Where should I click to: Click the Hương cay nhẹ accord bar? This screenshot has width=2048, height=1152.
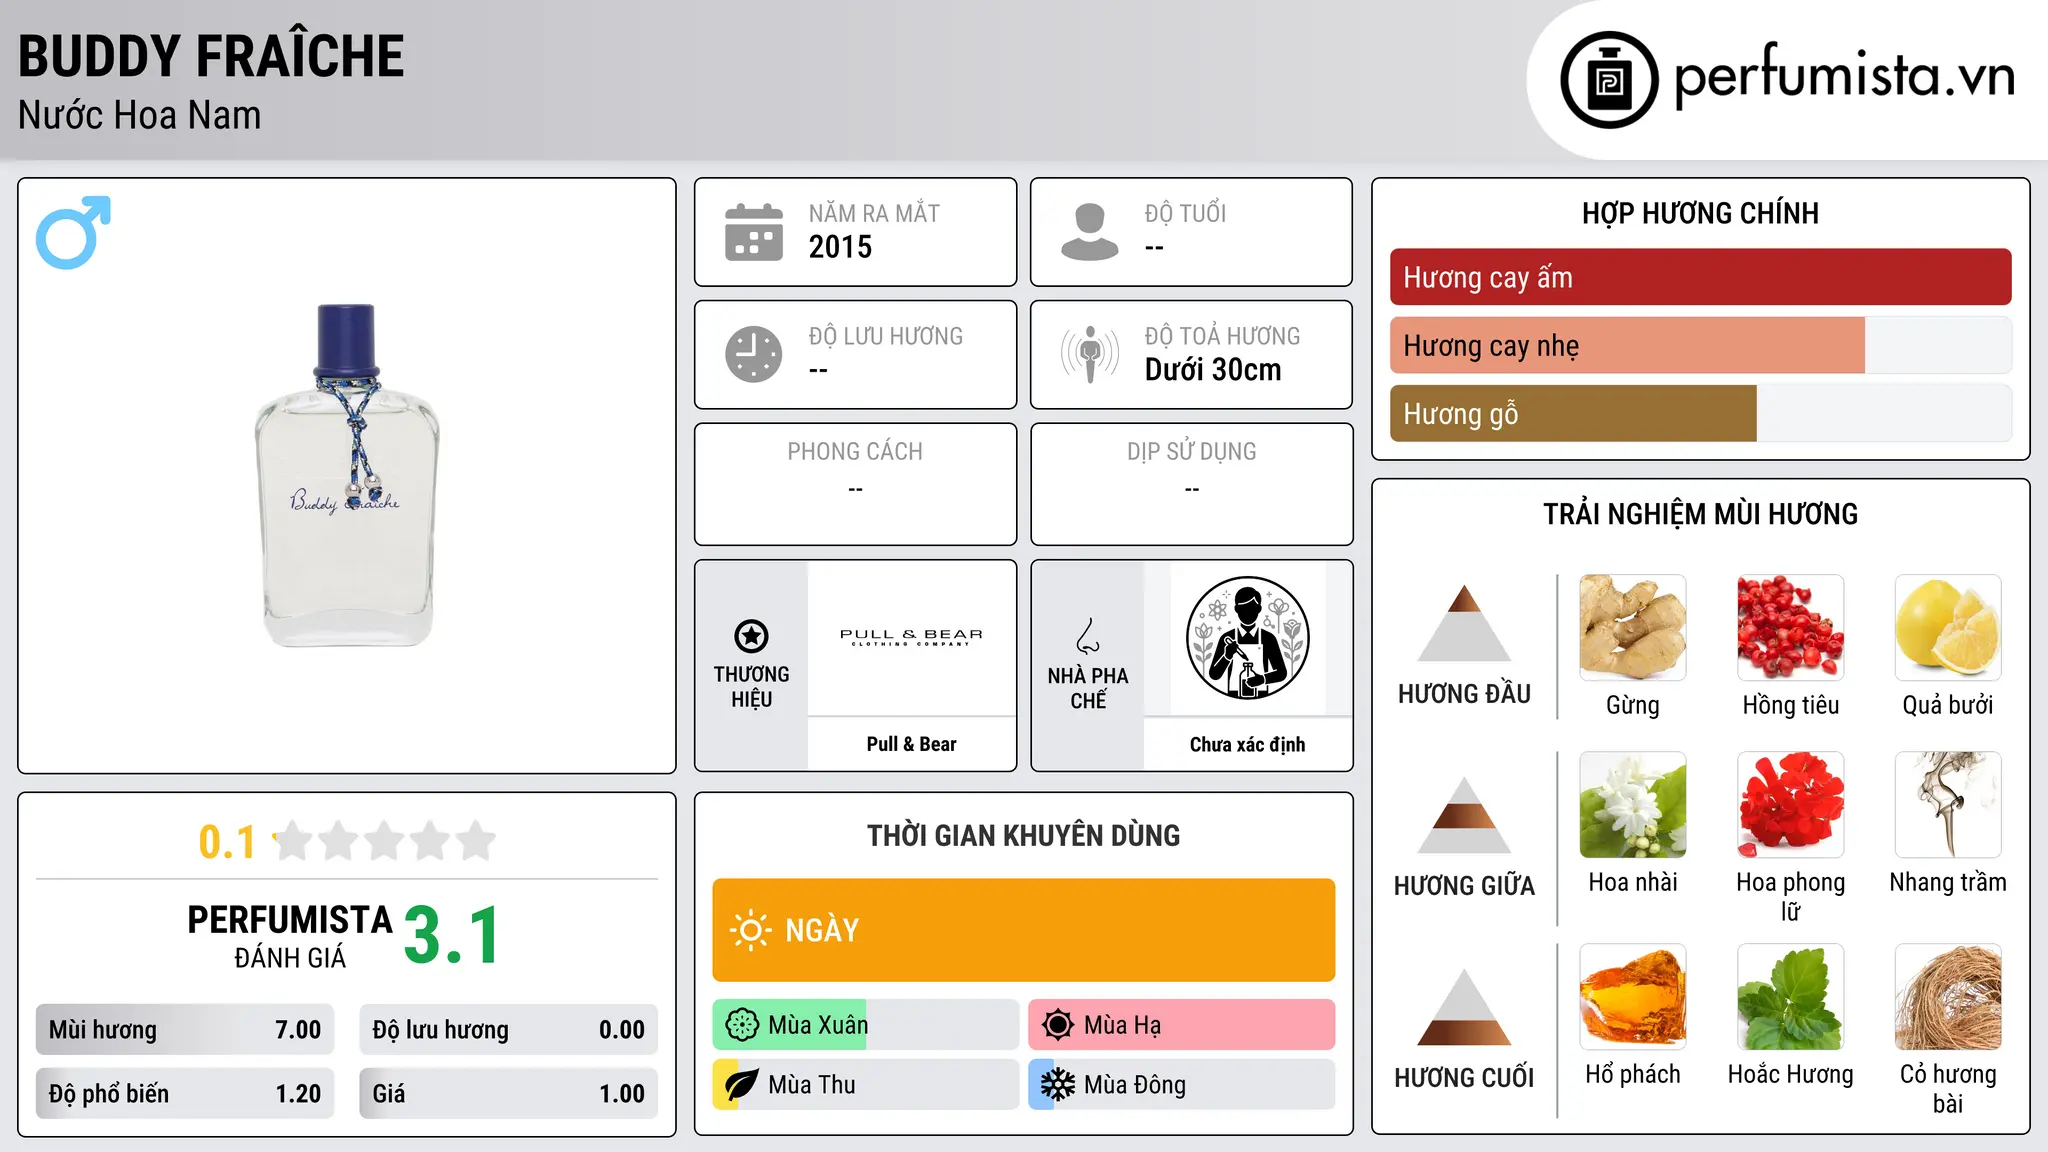1700,345
